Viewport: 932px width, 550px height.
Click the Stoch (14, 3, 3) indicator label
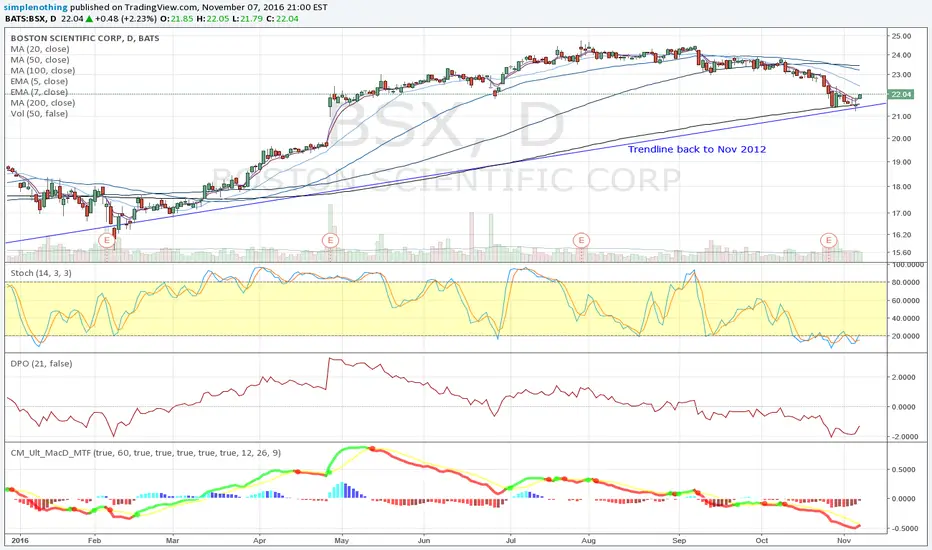[41, 273]
